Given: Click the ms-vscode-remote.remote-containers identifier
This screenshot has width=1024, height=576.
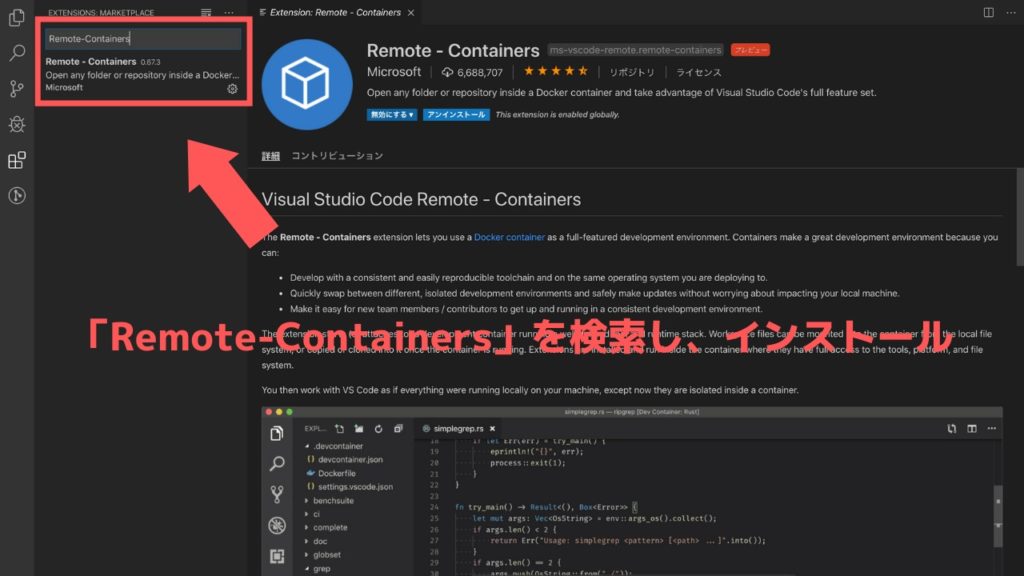Looking at the screenshot, I should tap(635, 50).
